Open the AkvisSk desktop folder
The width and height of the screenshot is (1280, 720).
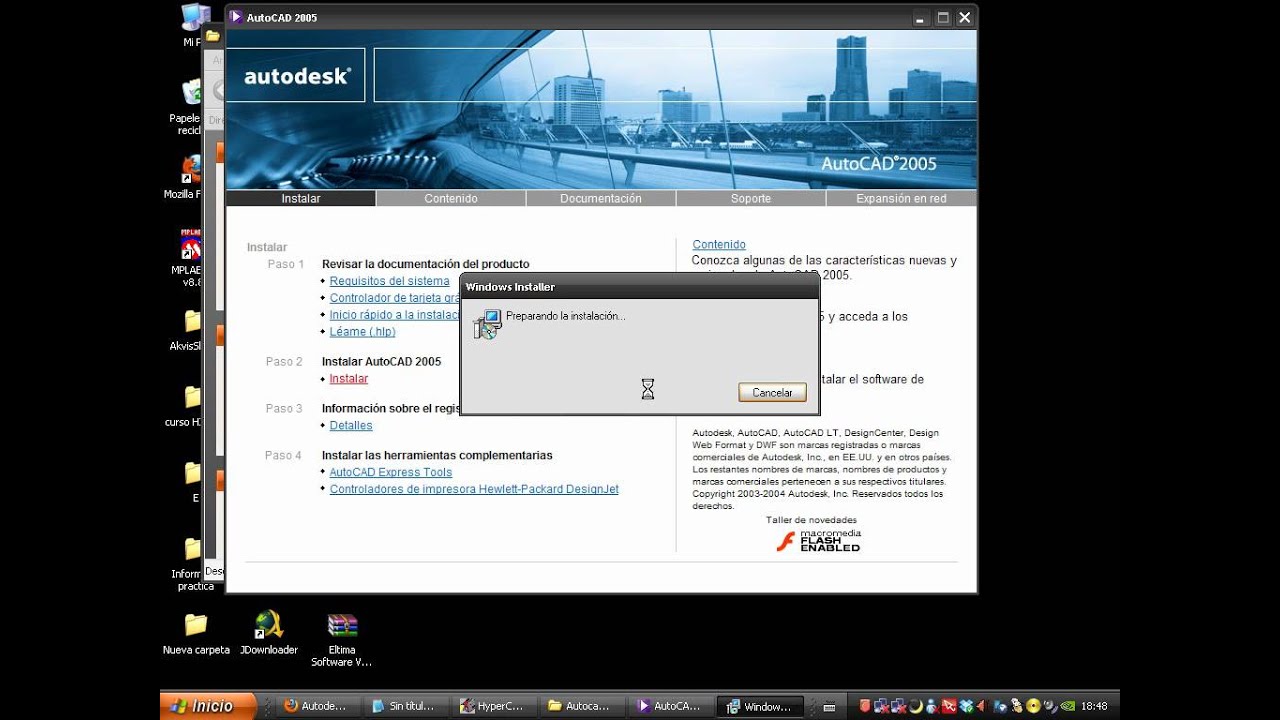[191, 330]
